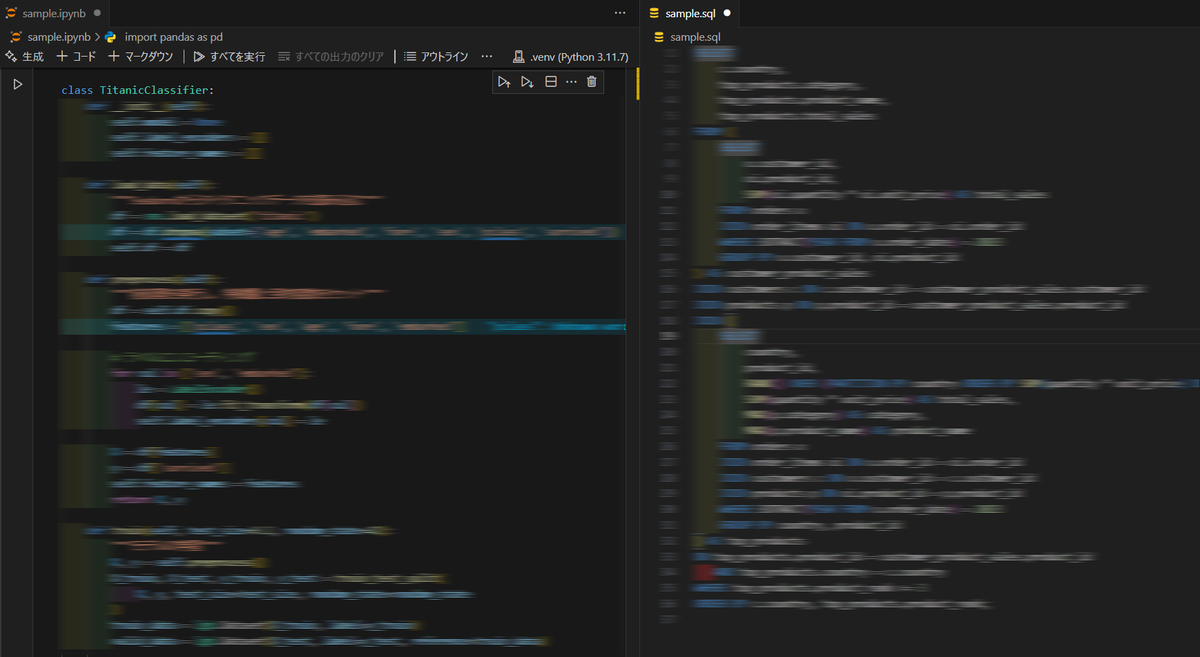
Task: Add a markdown cell with + マークダウン
Action: (x=141, y=57)
